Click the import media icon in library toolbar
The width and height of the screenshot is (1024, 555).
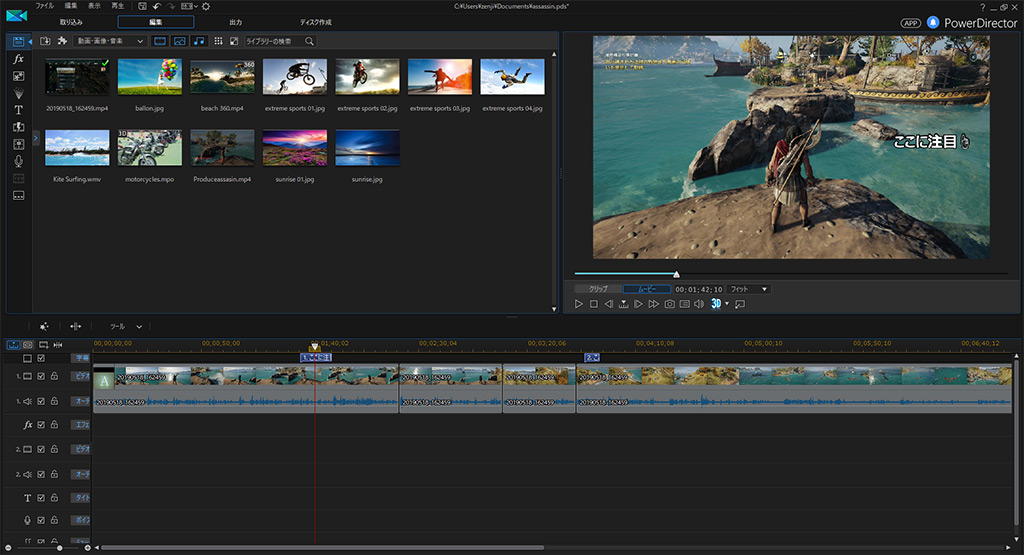(x=46, y=41)
